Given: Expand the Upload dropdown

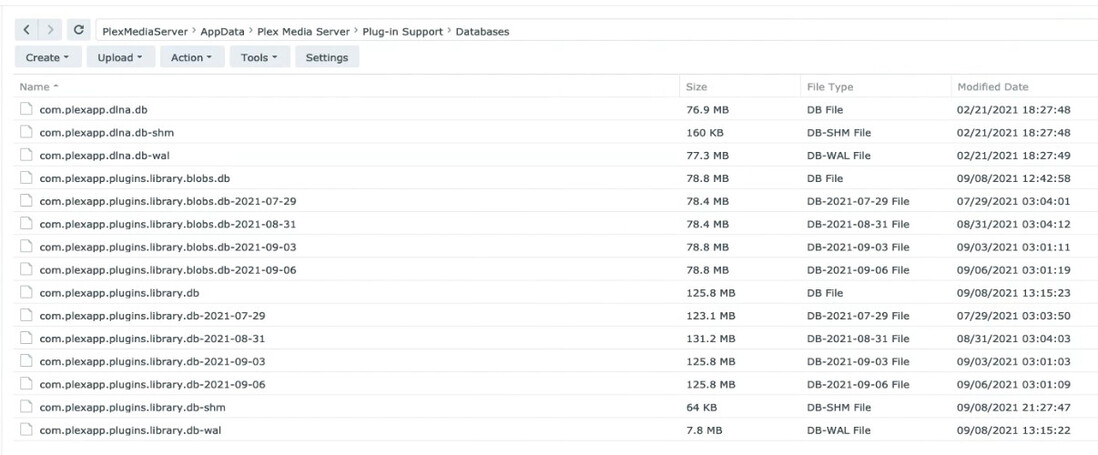Looking at the screenshot, I should click(x=119, y=58).
